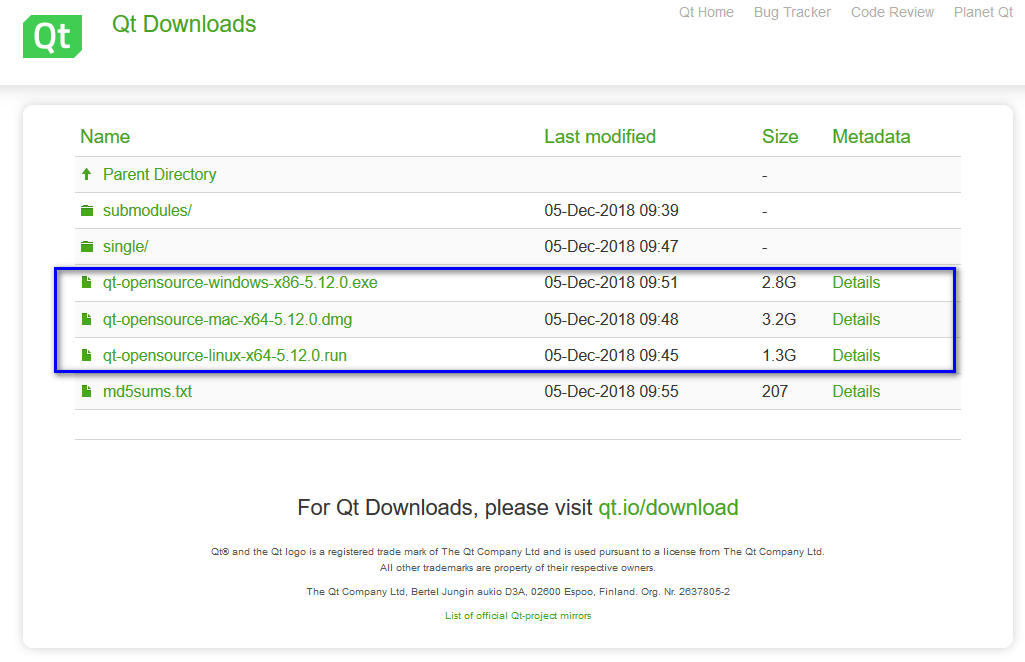Click the date 05-Dec-2018 09:45

point(611,355)
